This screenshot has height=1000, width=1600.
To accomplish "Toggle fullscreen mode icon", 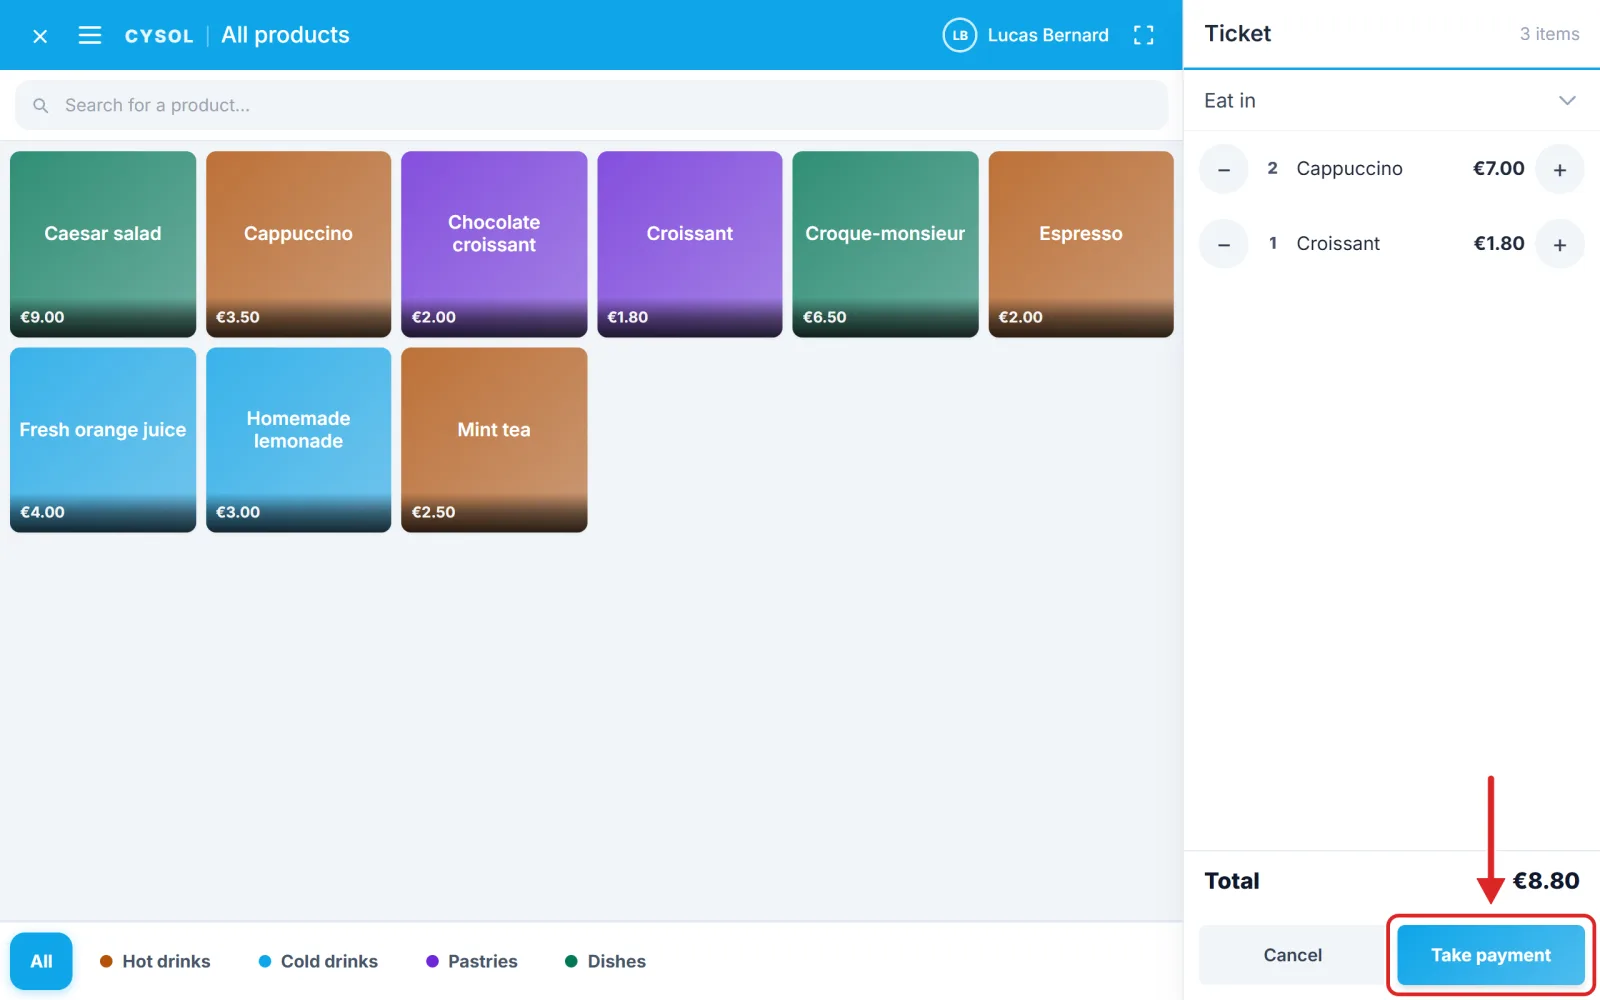I will (x=1144, y=35).
